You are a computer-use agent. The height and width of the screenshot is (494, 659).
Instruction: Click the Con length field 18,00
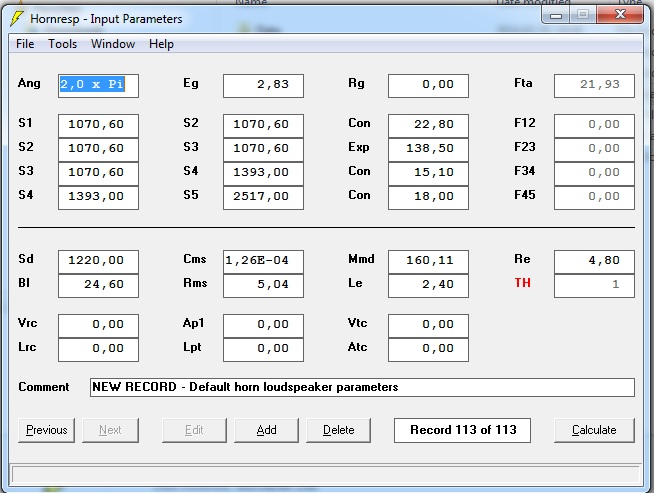click(428, 197)
